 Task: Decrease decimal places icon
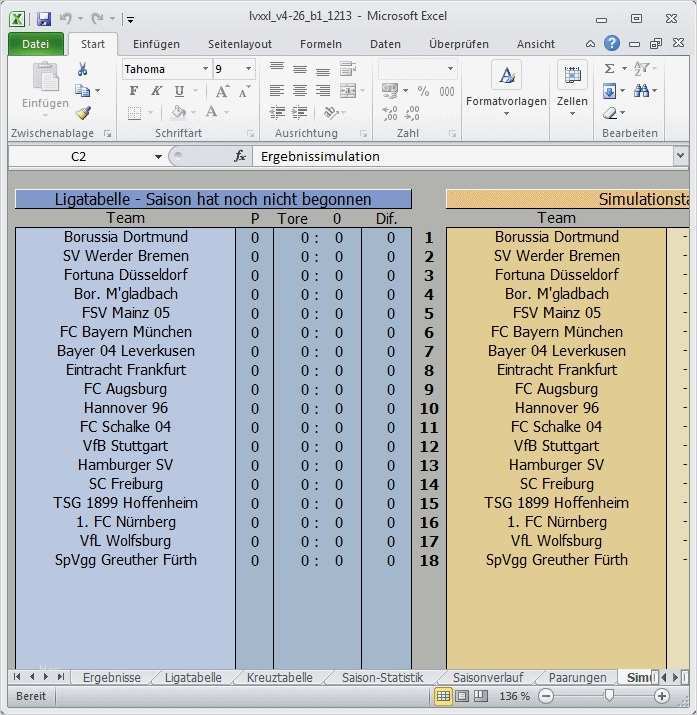pos(412,113)
